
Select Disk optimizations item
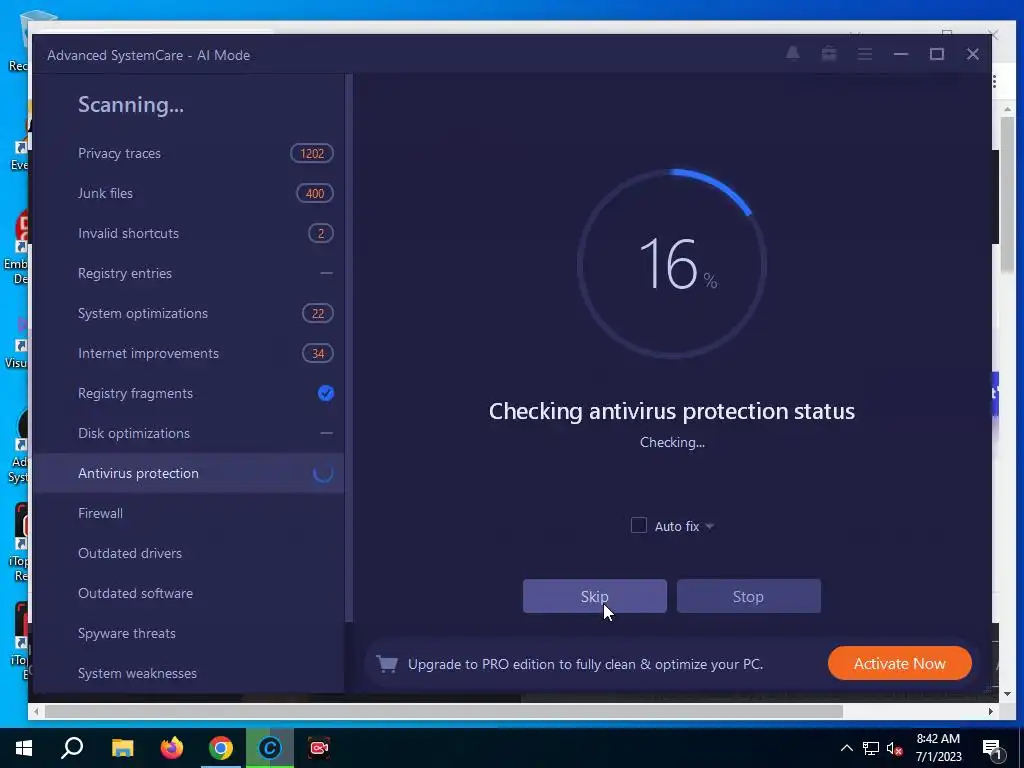pyautogui.click(x=189, y=433)
